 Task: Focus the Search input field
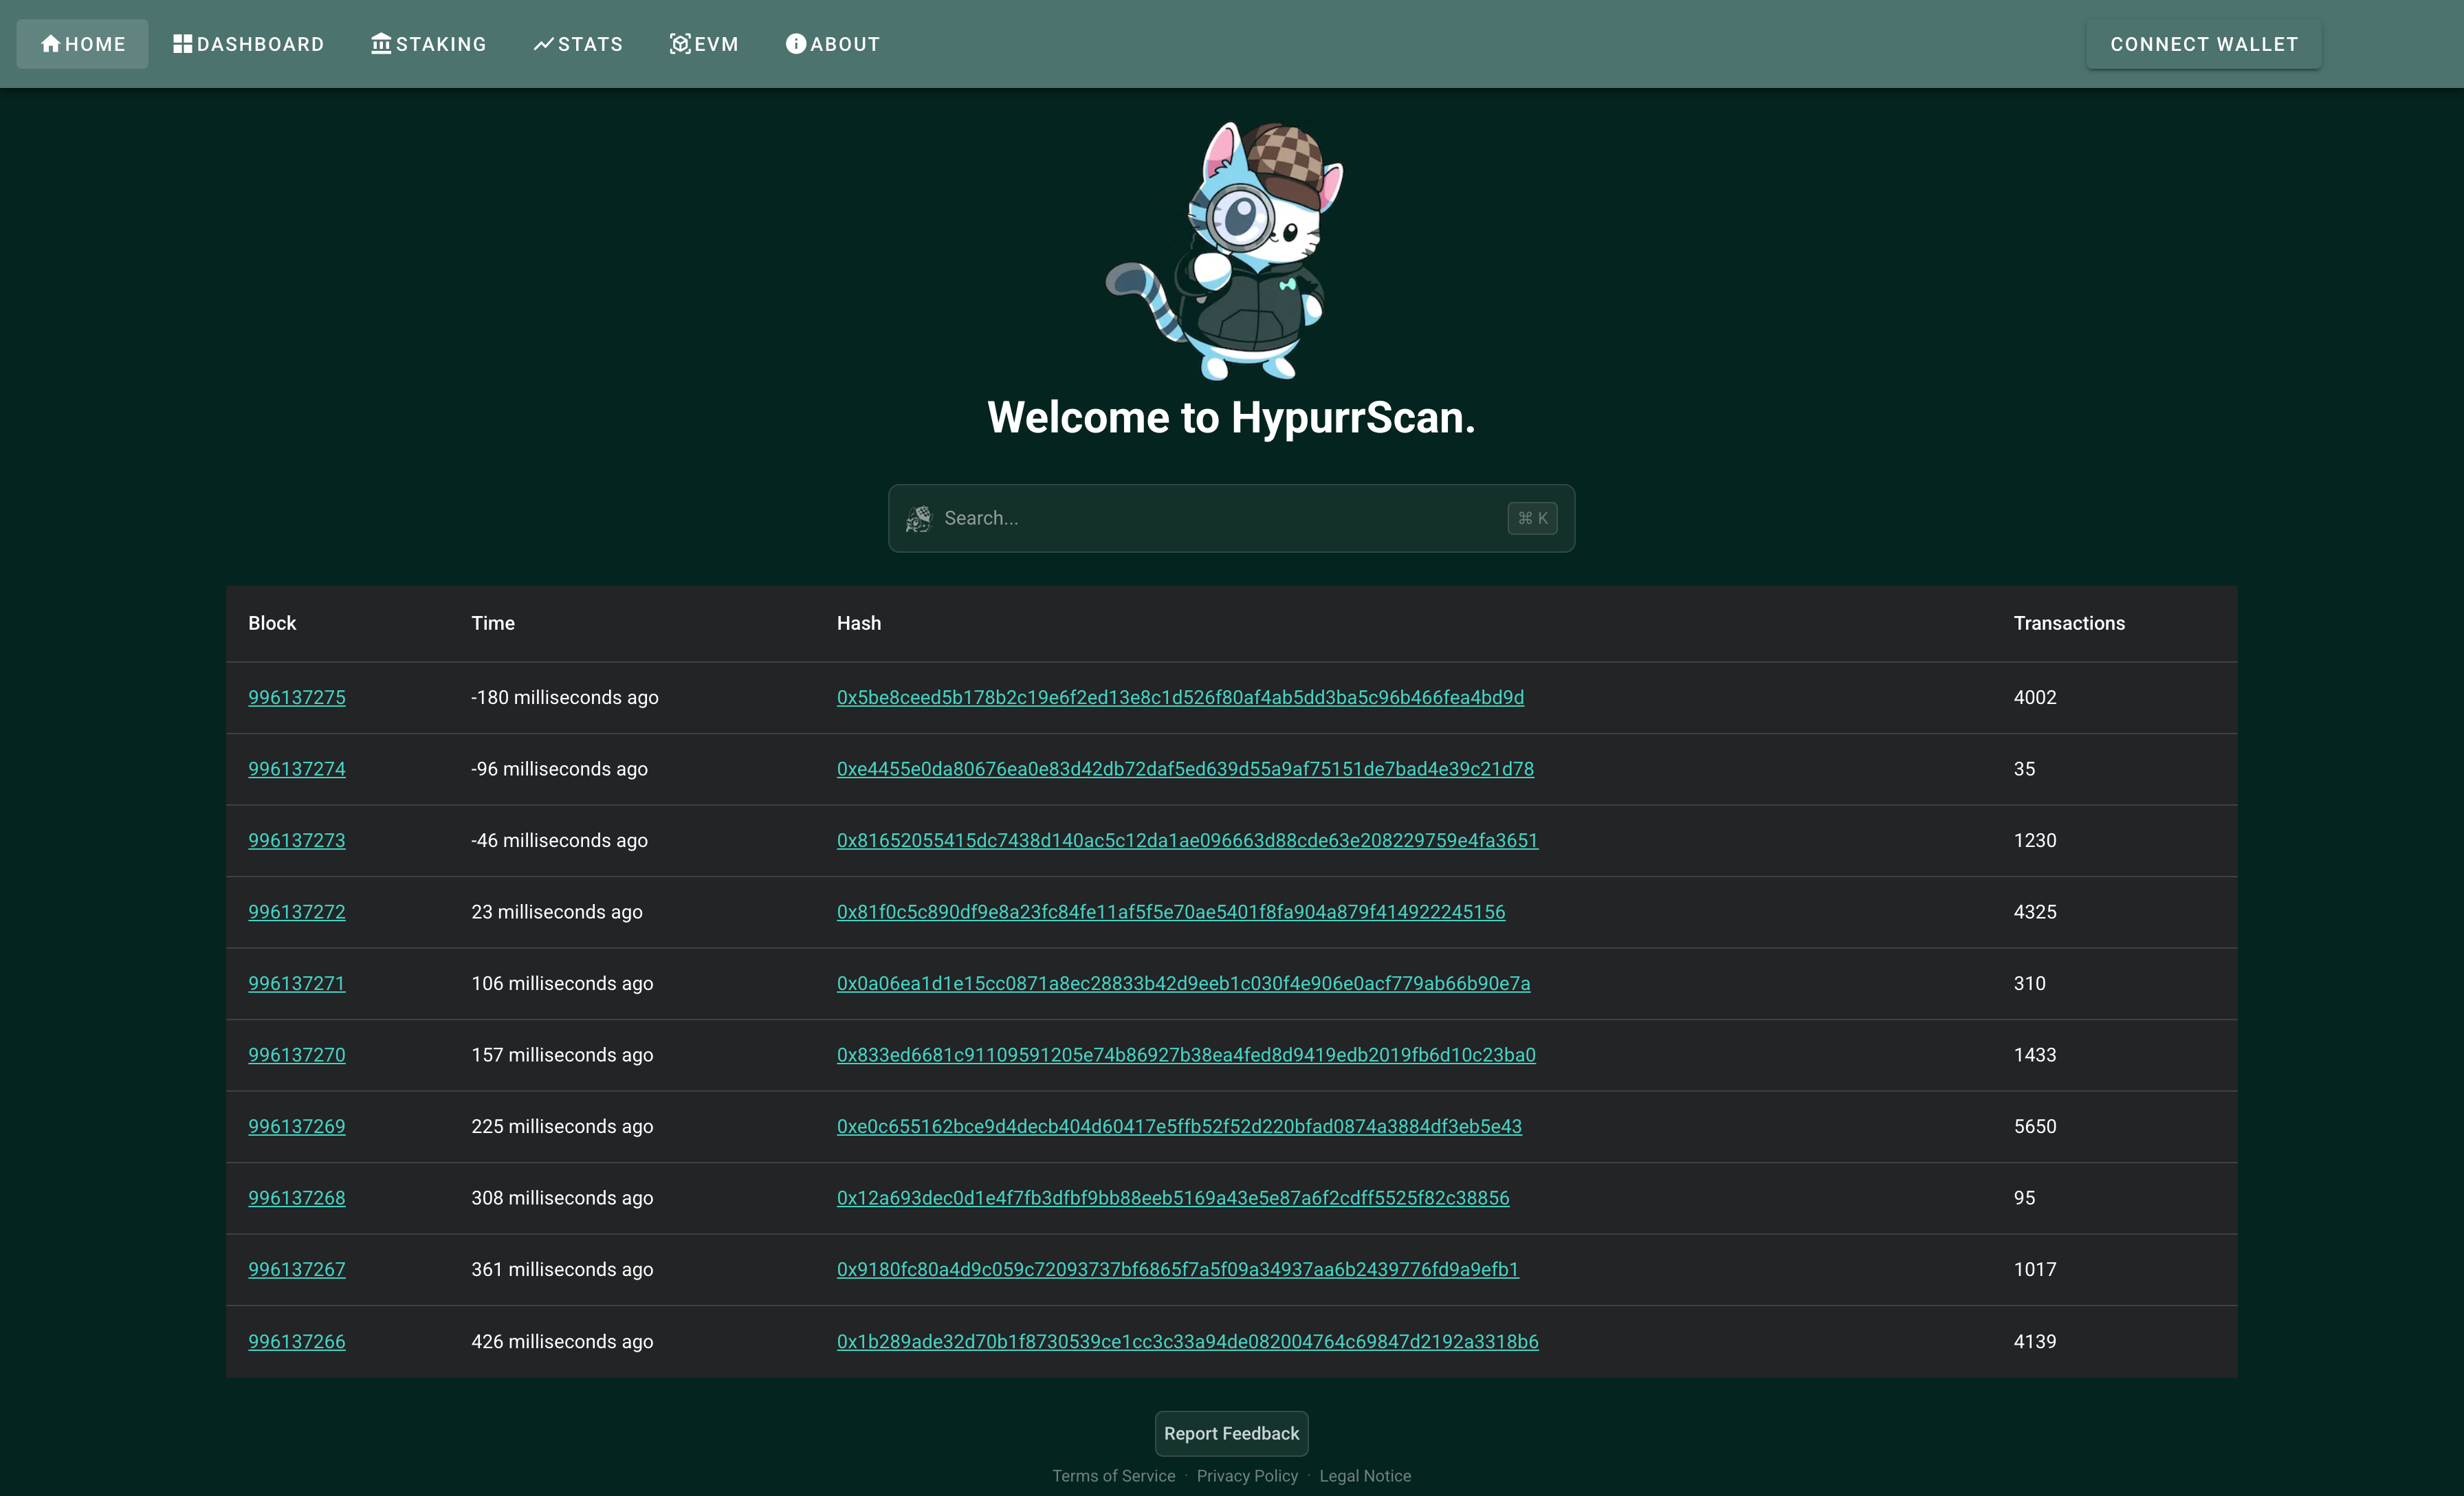pyautogui.click(x=1231, y=518)
